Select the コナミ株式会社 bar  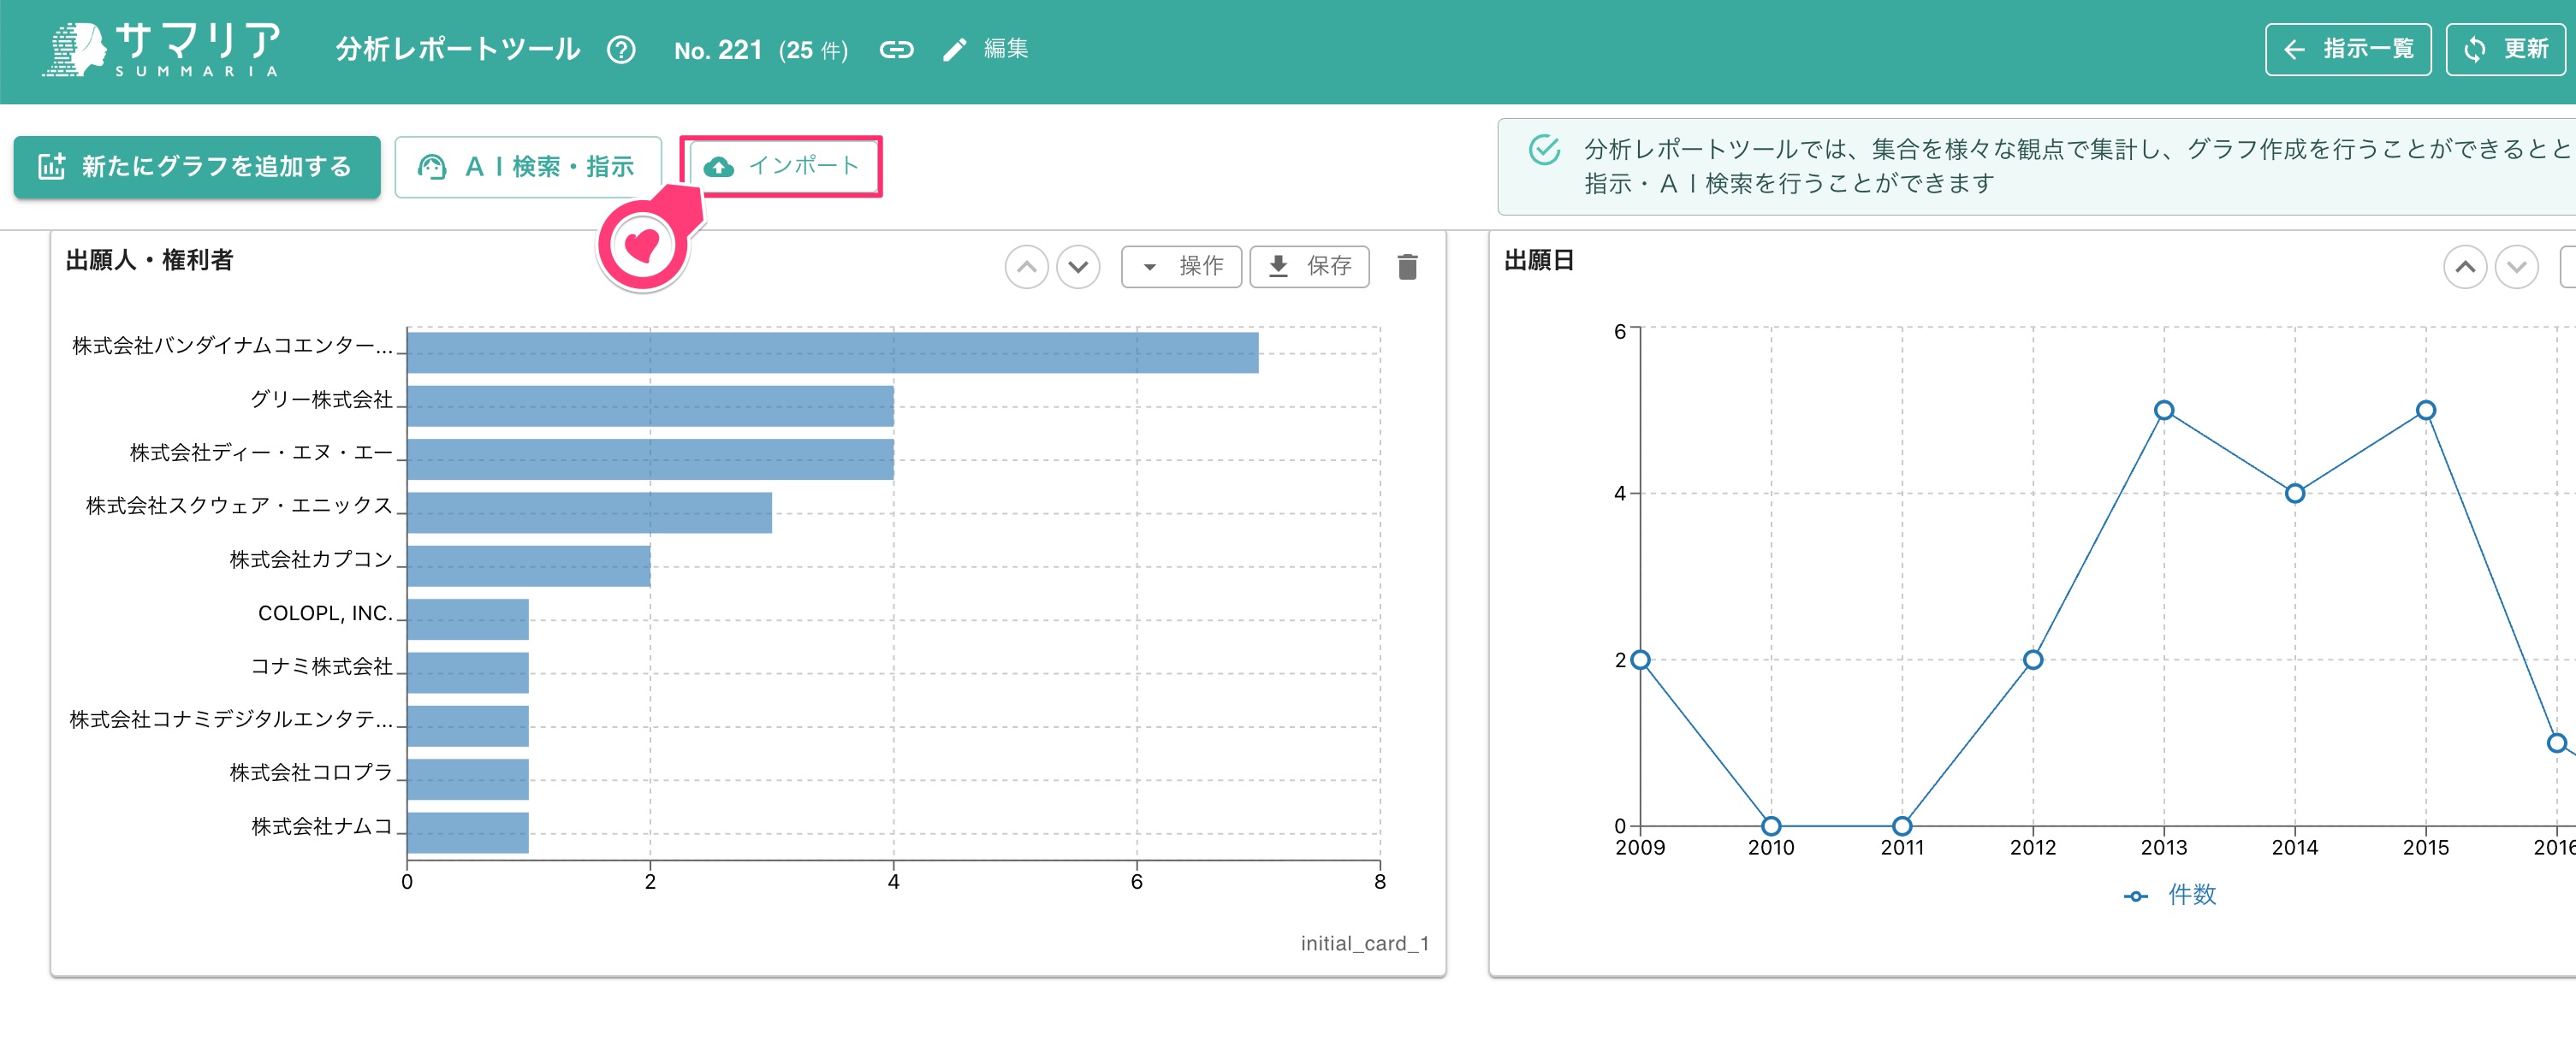click(468, 673)
